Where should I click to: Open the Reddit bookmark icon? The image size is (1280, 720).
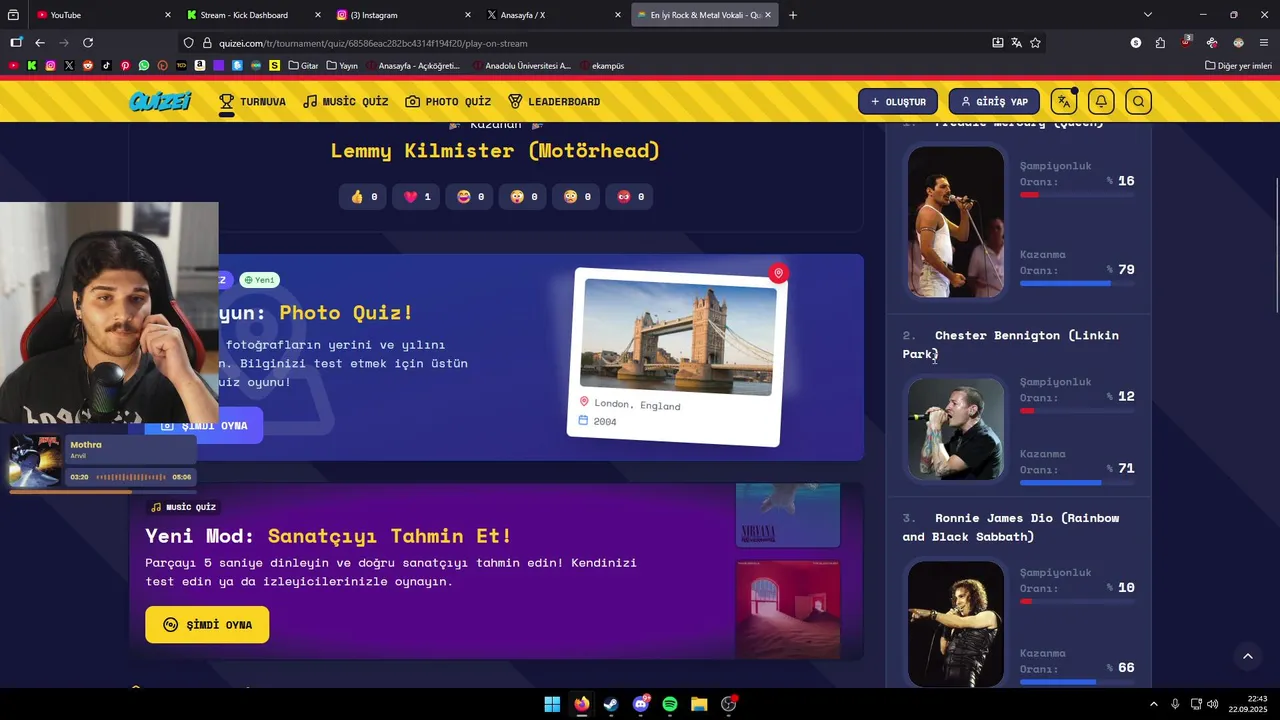click(x=88, y=66)
